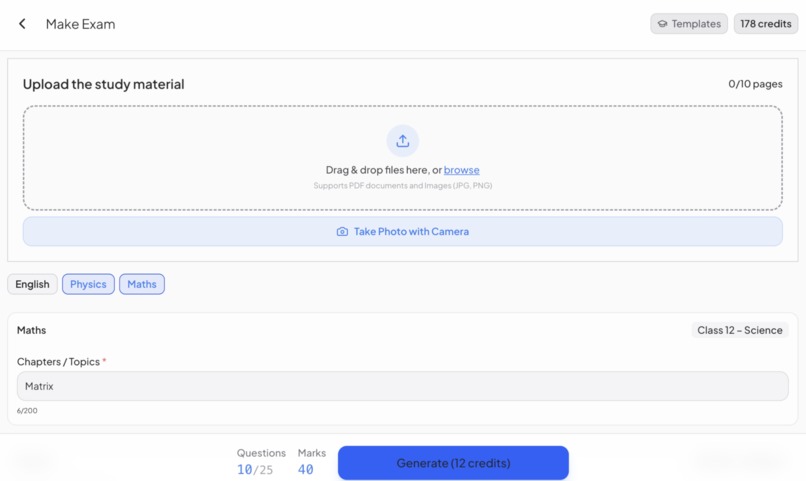View the 178 credits balance

pyautogui.click(x=765, y=24)
